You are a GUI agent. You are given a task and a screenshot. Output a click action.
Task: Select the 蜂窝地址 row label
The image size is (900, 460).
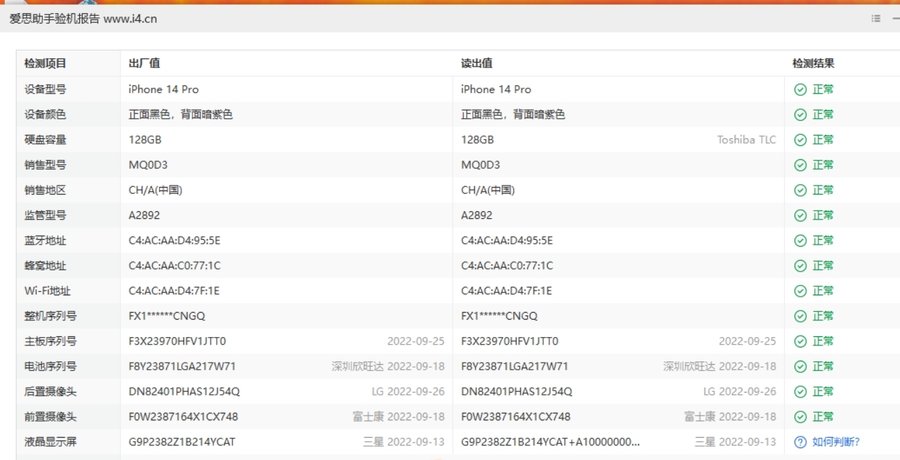click(45, 266)
